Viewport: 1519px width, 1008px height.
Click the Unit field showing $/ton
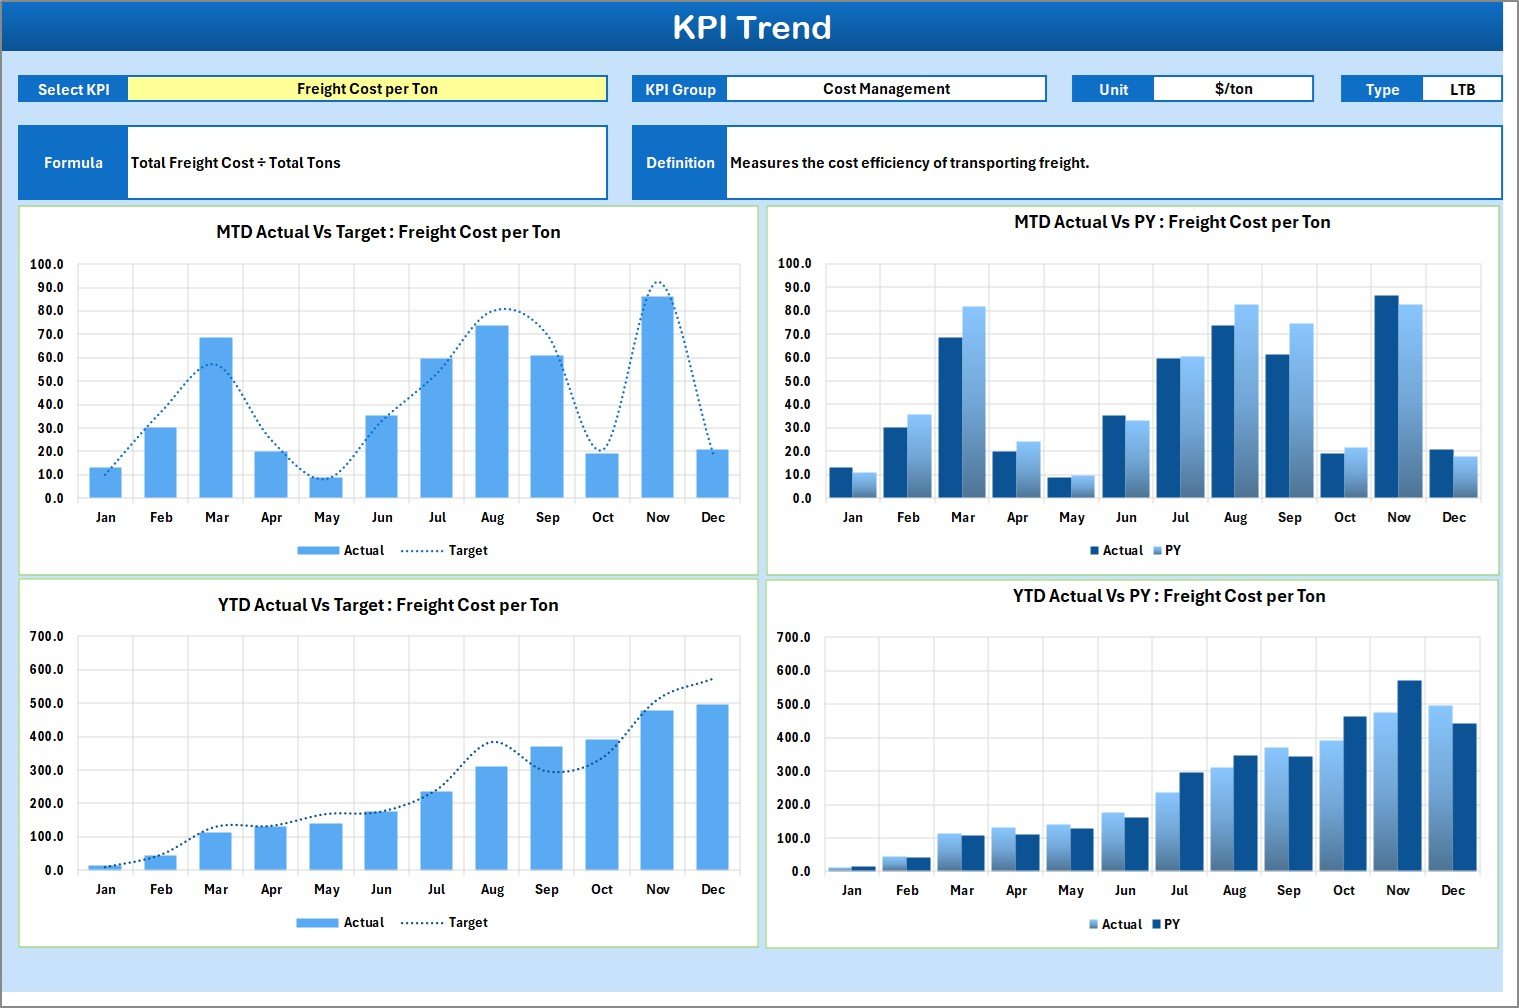[1234, 88]
